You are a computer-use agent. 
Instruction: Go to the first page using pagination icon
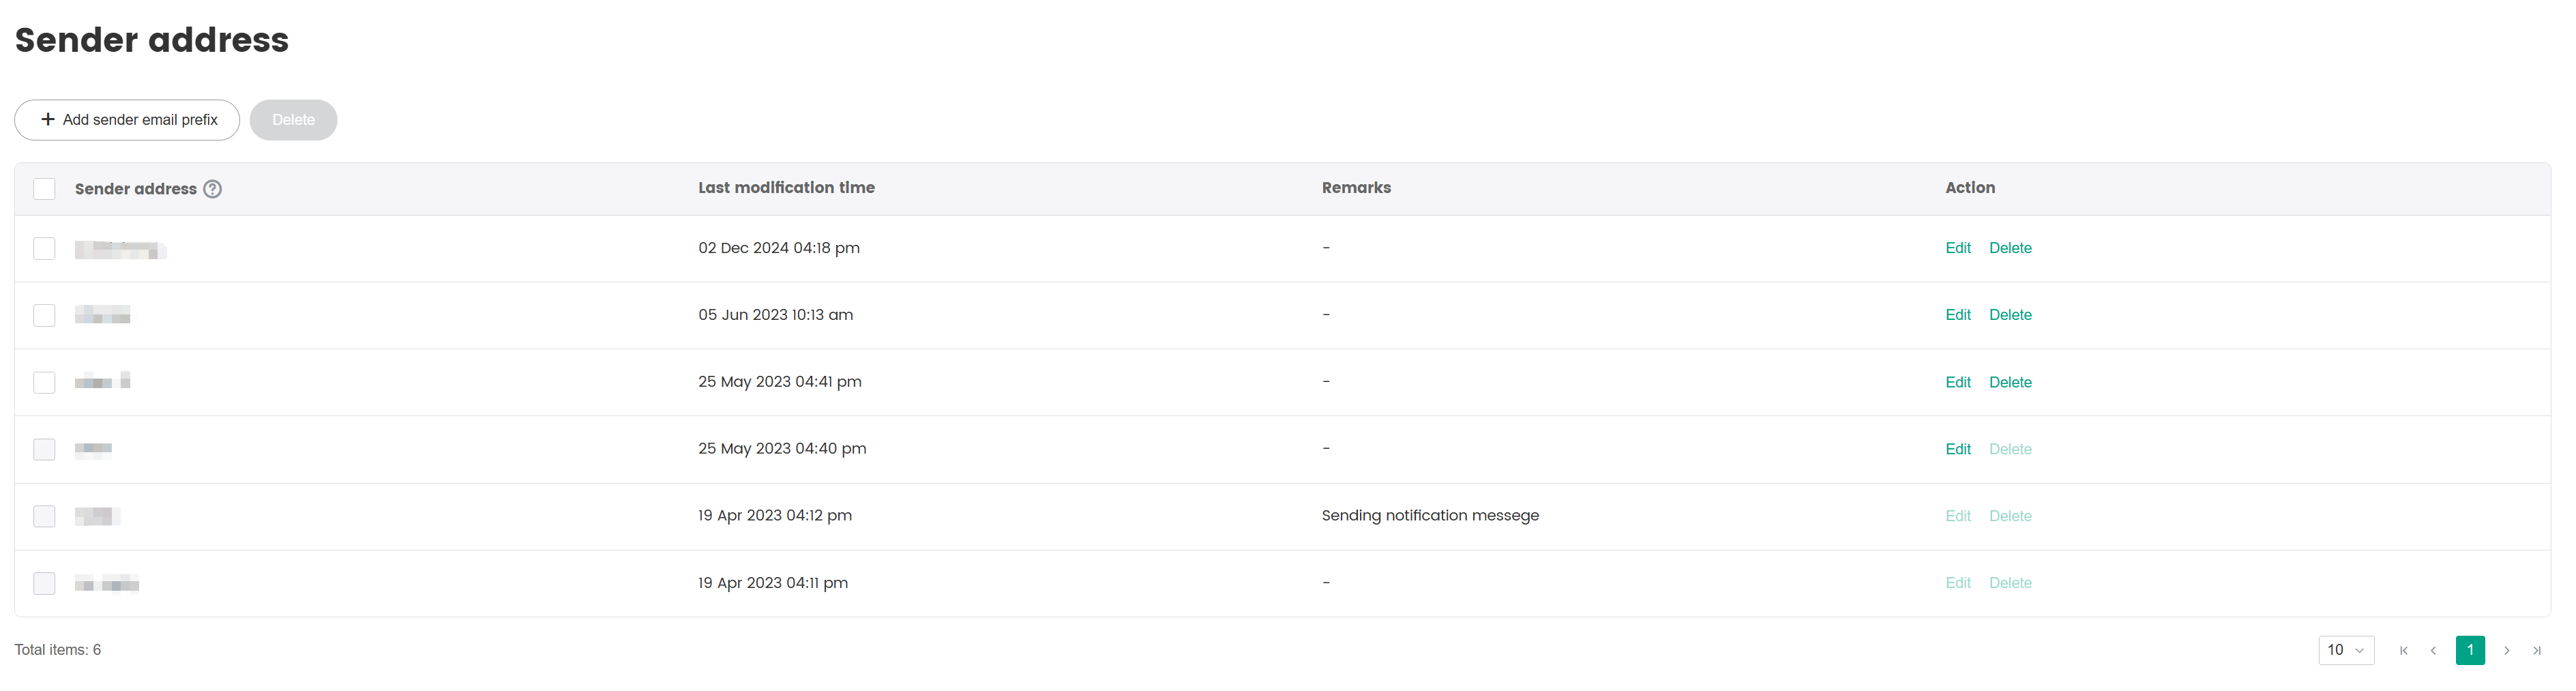tap(2403, 650)
